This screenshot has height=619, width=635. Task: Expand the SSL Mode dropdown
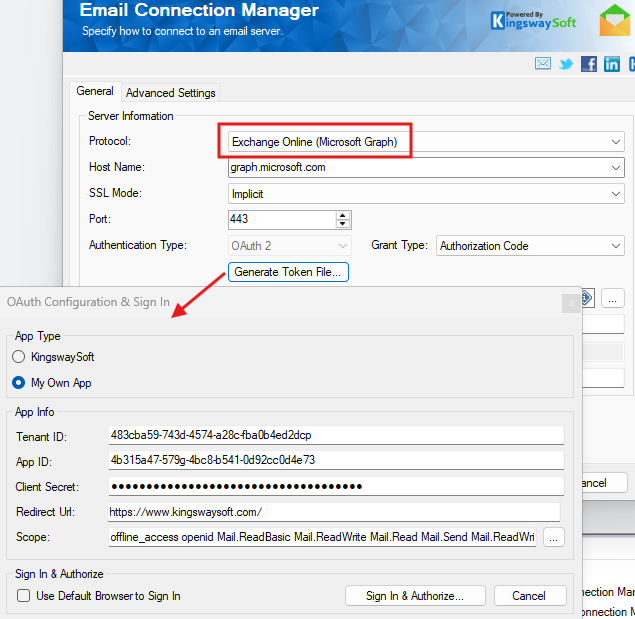click(616, 194)
